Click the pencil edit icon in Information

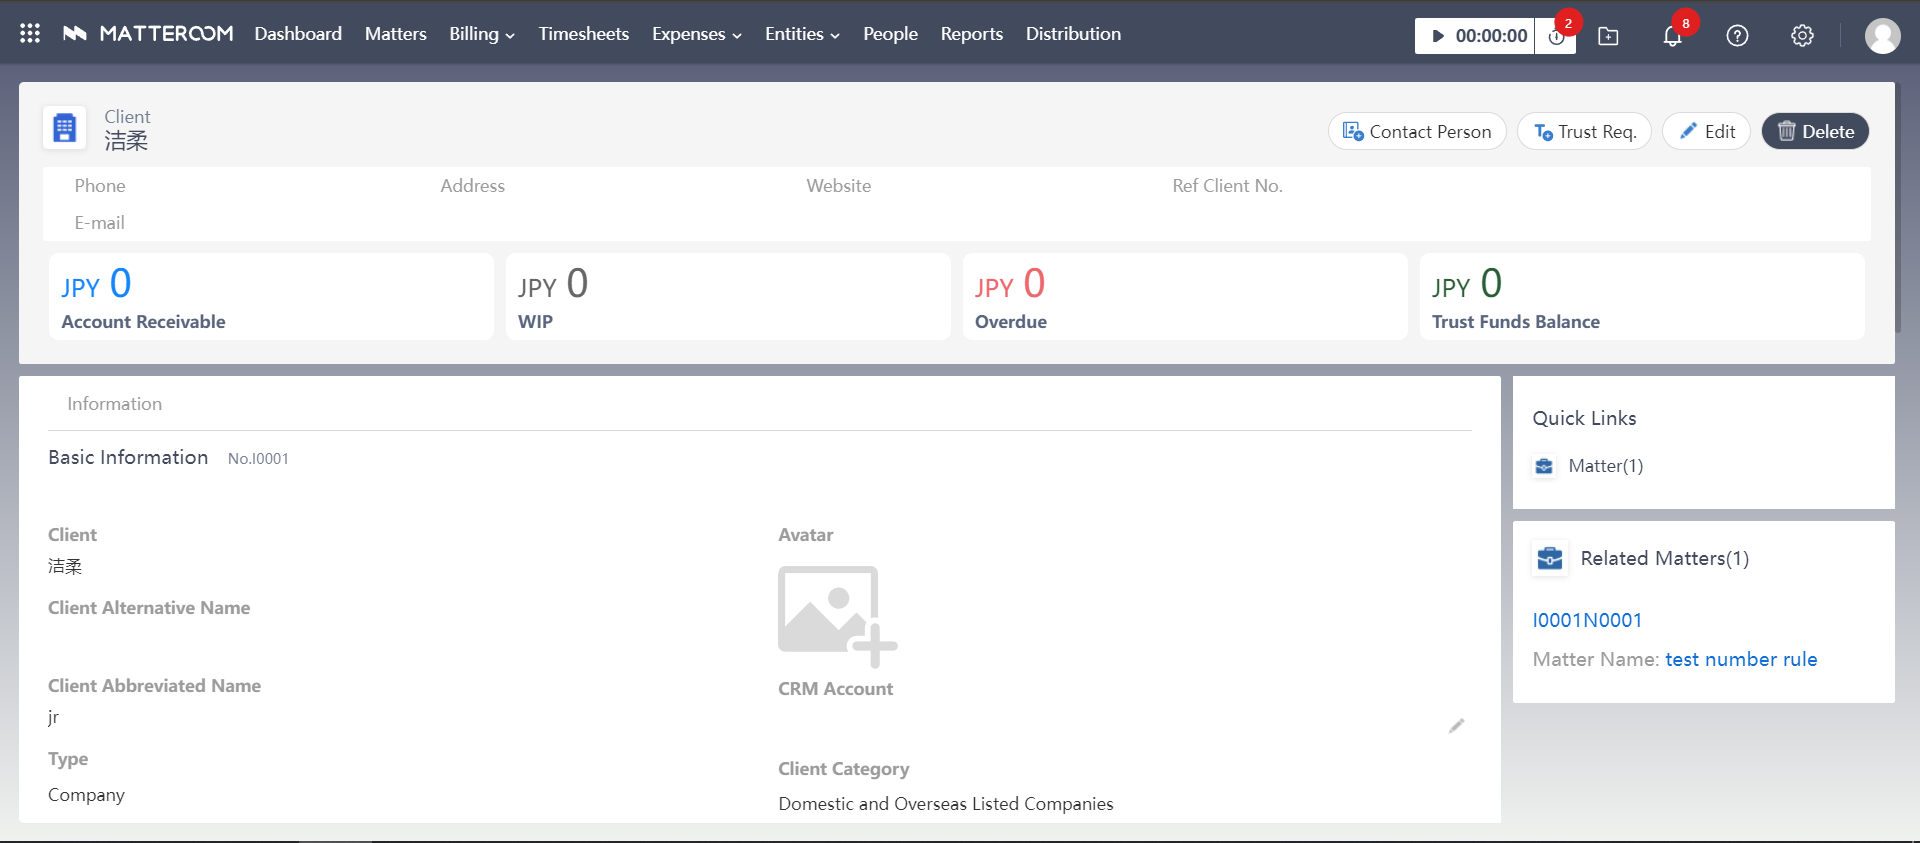[1456, 726]
